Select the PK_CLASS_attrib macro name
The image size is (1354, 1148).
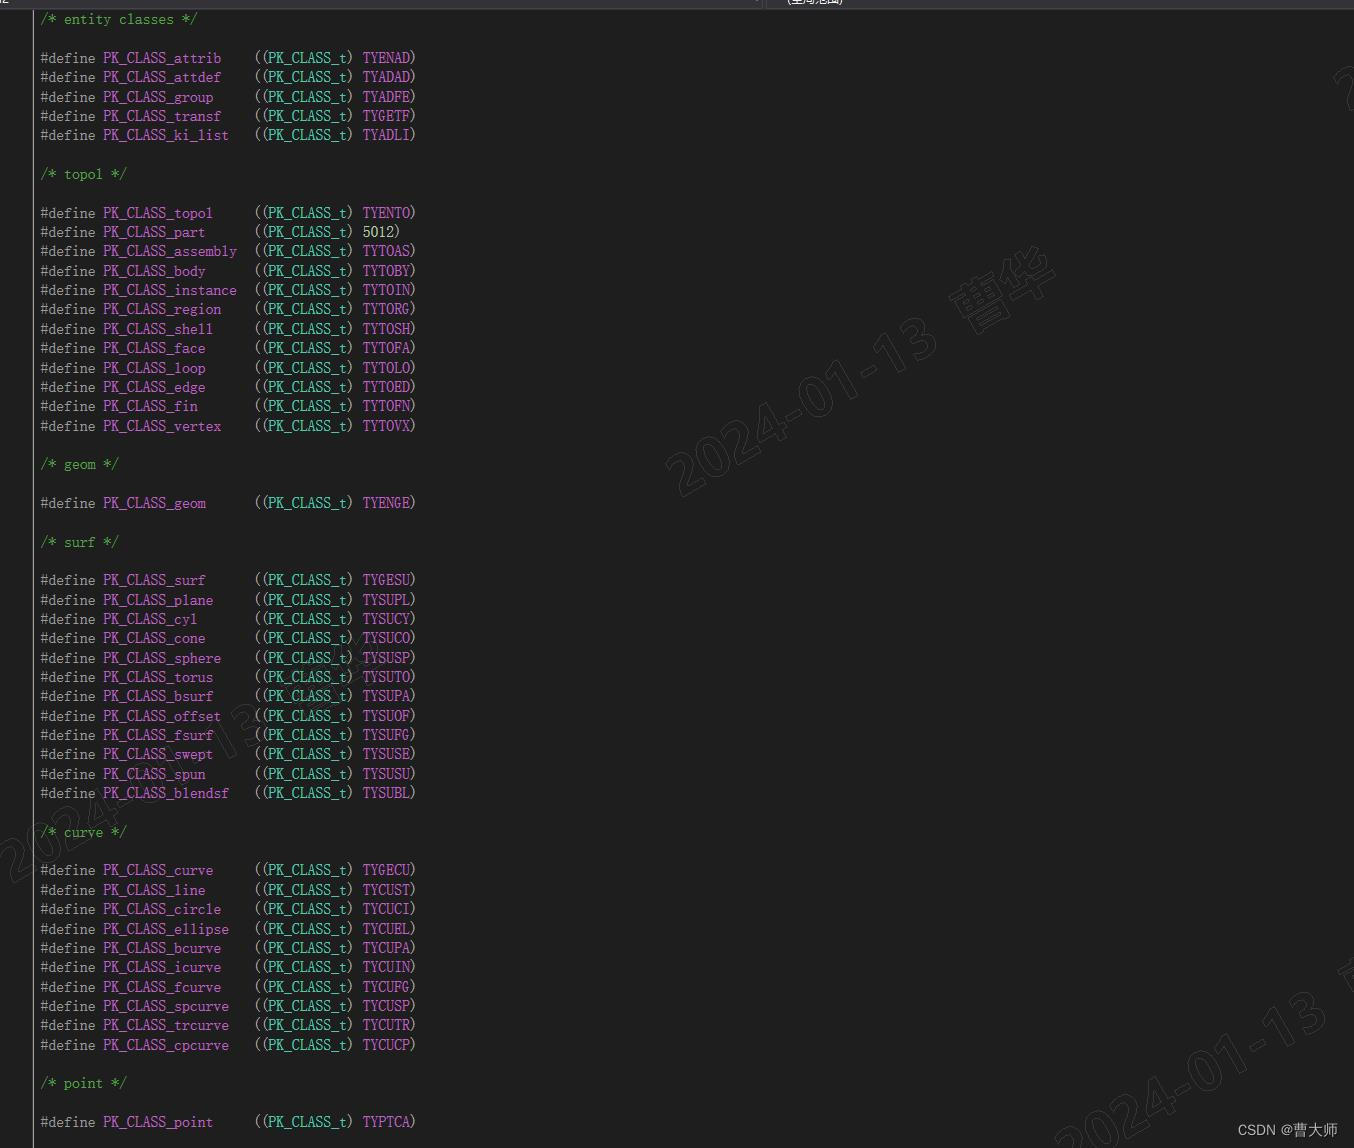click(162, 58)
